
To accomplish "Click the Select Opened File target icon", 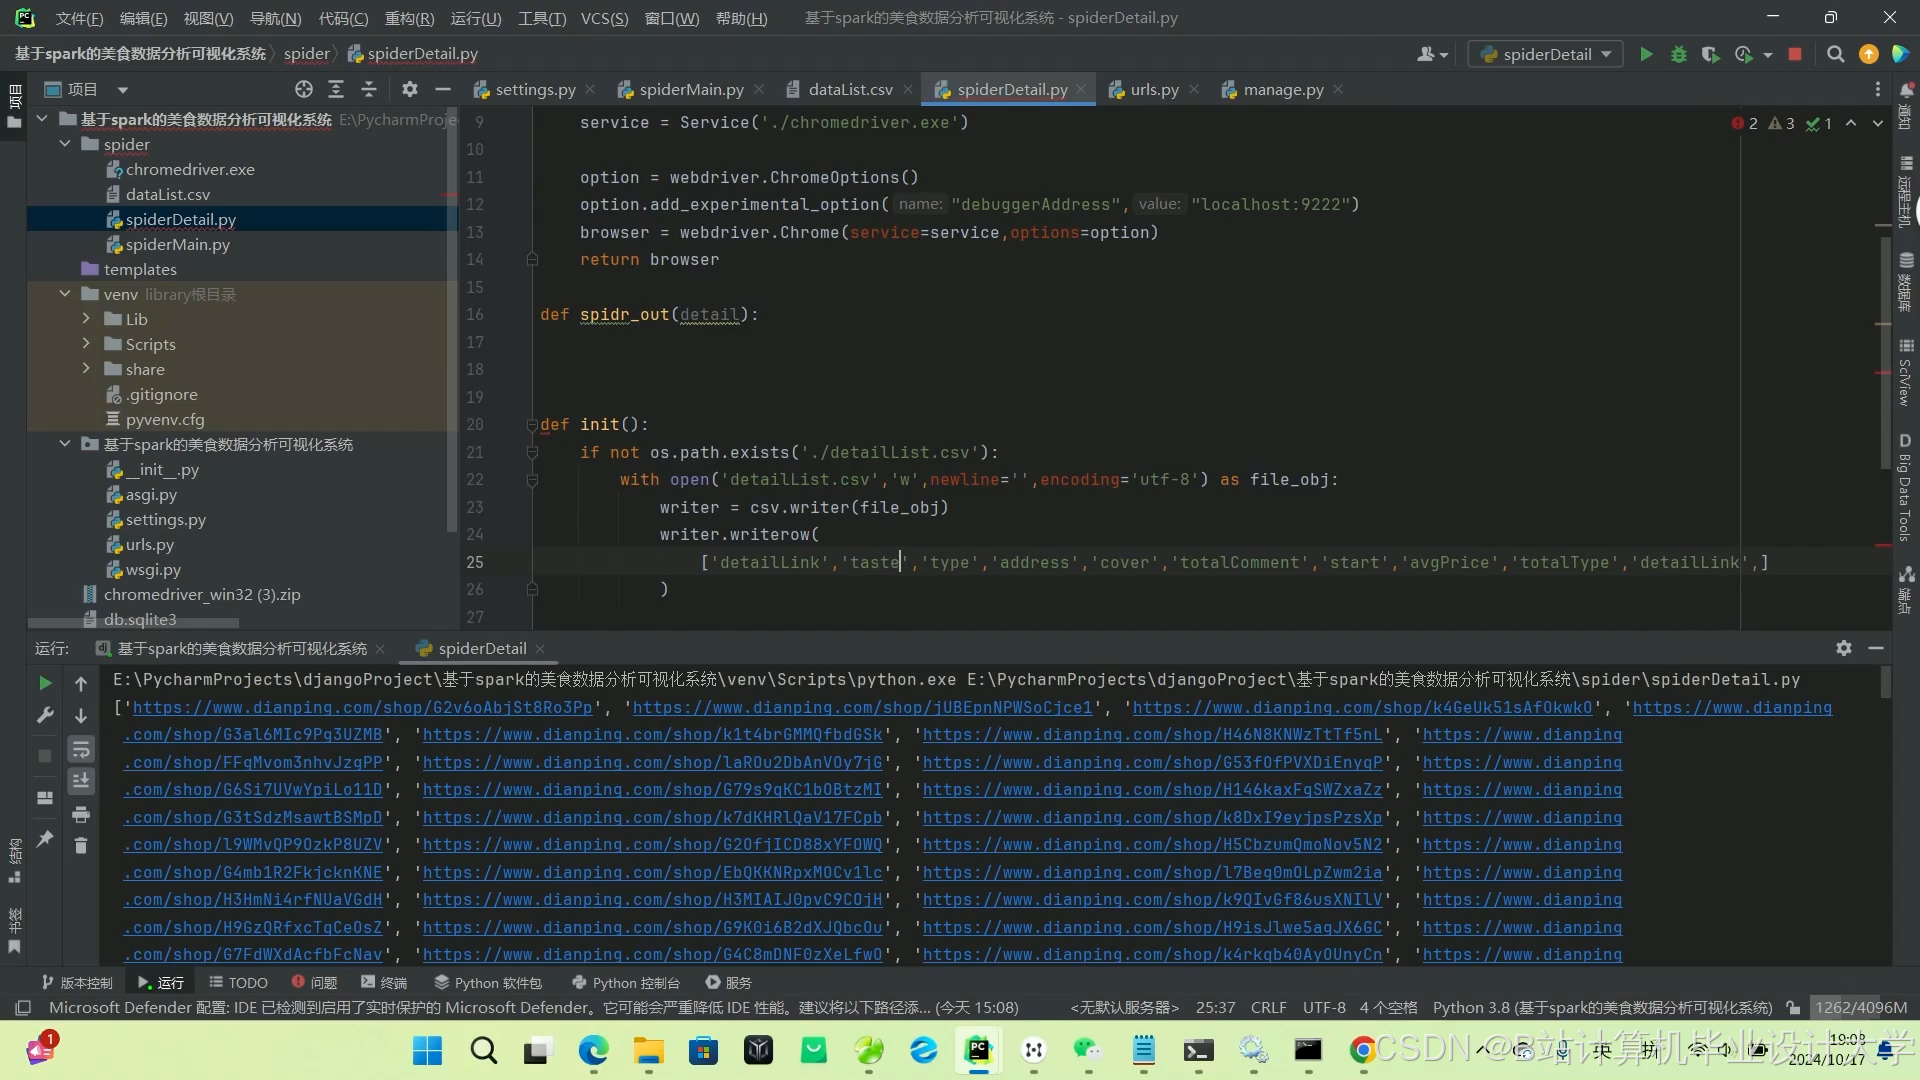I will point(304,90).
